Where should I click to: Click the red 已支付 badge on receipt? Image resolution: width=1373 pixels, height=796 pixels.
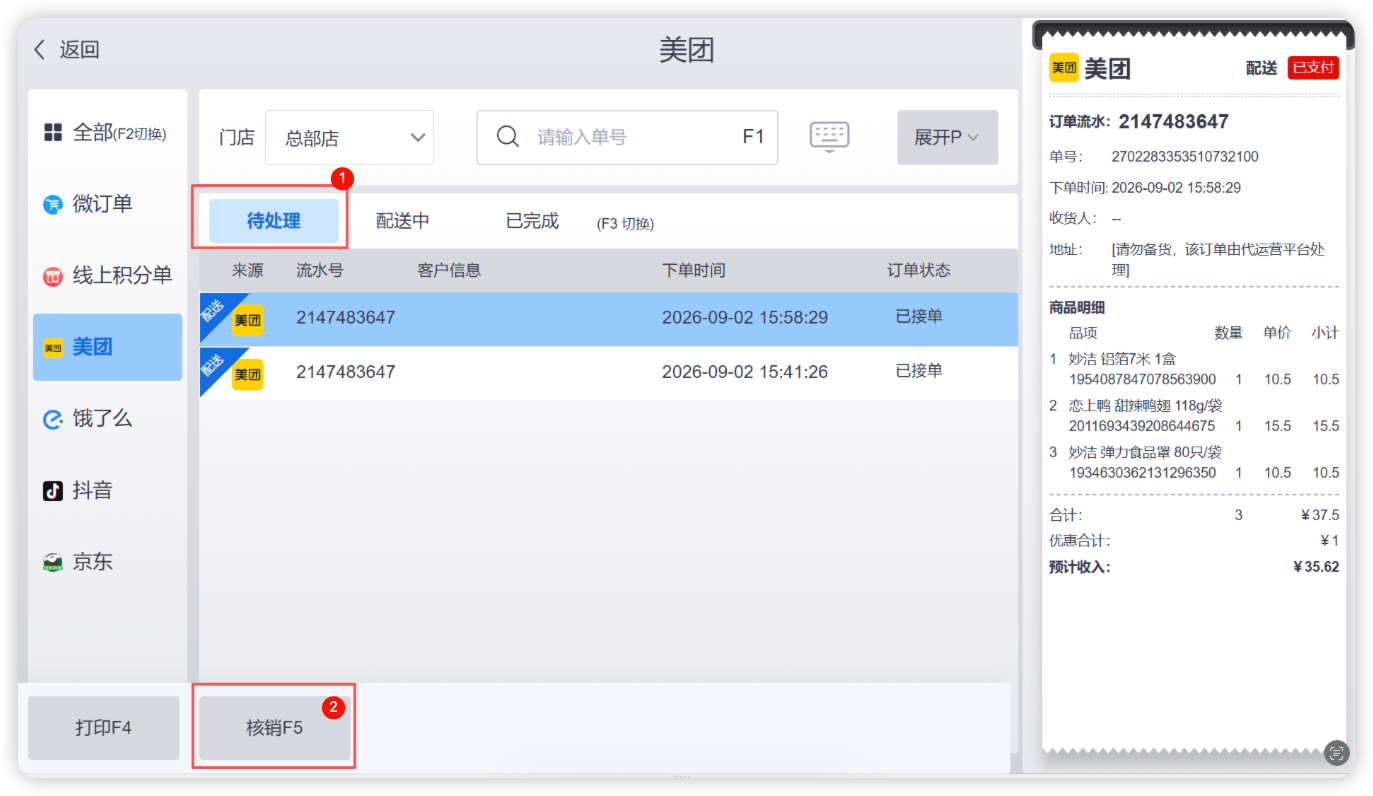(1313, 67)
